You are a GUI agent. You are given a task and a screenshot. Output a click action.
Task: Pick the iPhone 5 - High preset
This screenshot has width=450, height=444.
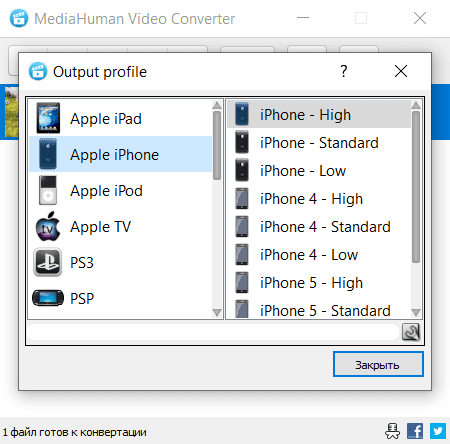[x=319, y=283]
